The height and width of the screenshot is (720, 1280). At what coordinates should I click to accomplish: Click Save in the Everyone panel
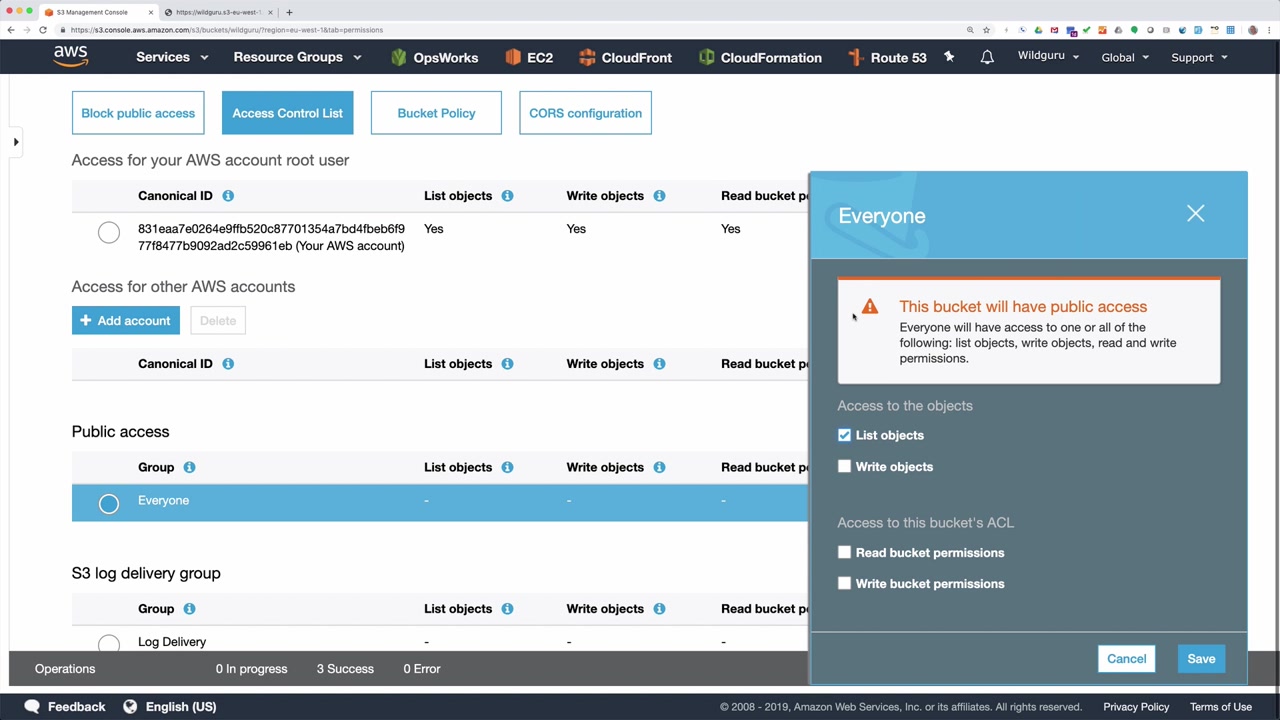[x=1201, y=659]
